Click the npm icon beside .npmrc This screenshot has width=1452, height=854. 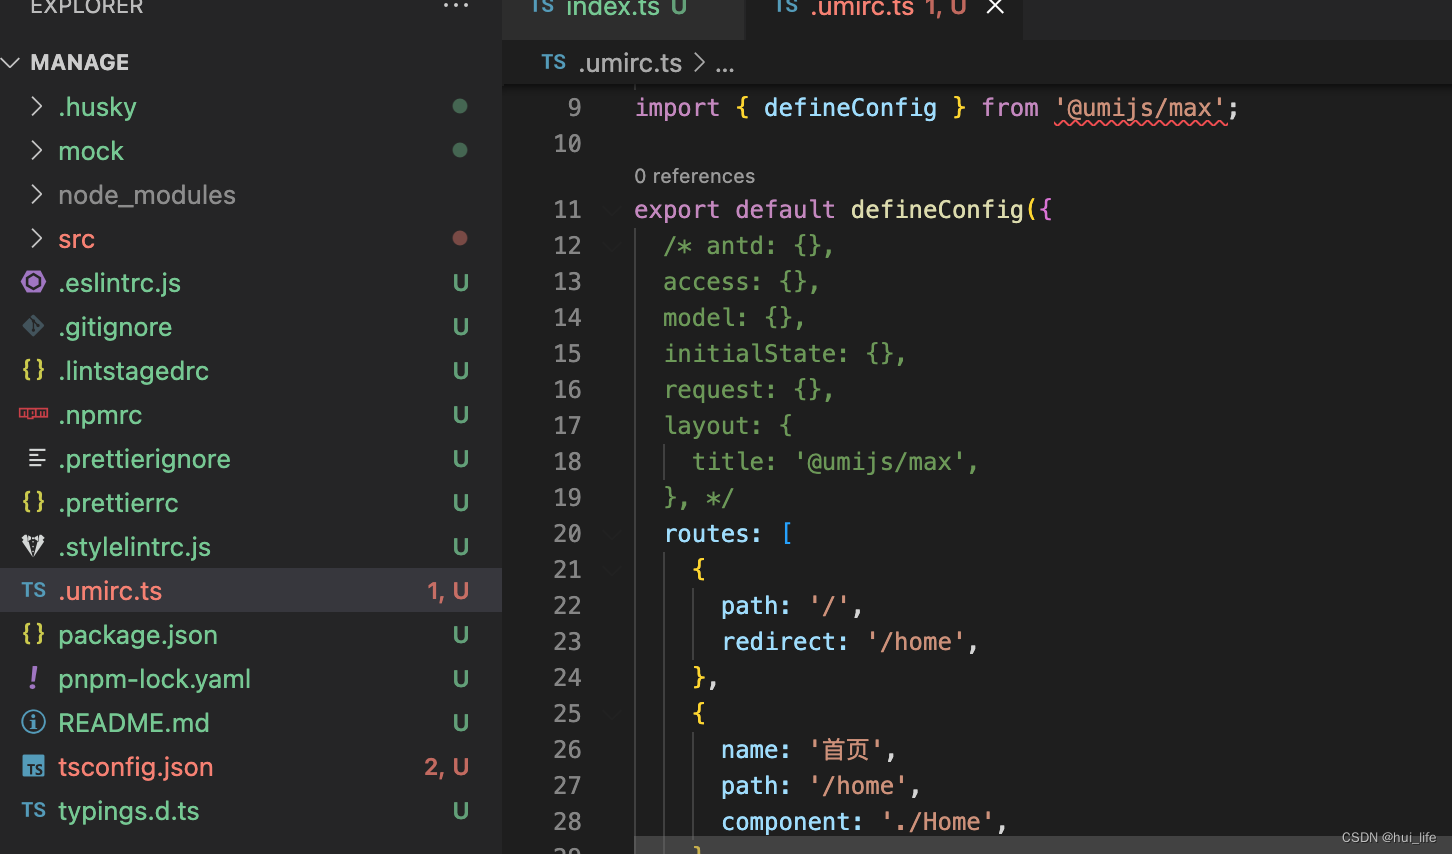point(33,413)
